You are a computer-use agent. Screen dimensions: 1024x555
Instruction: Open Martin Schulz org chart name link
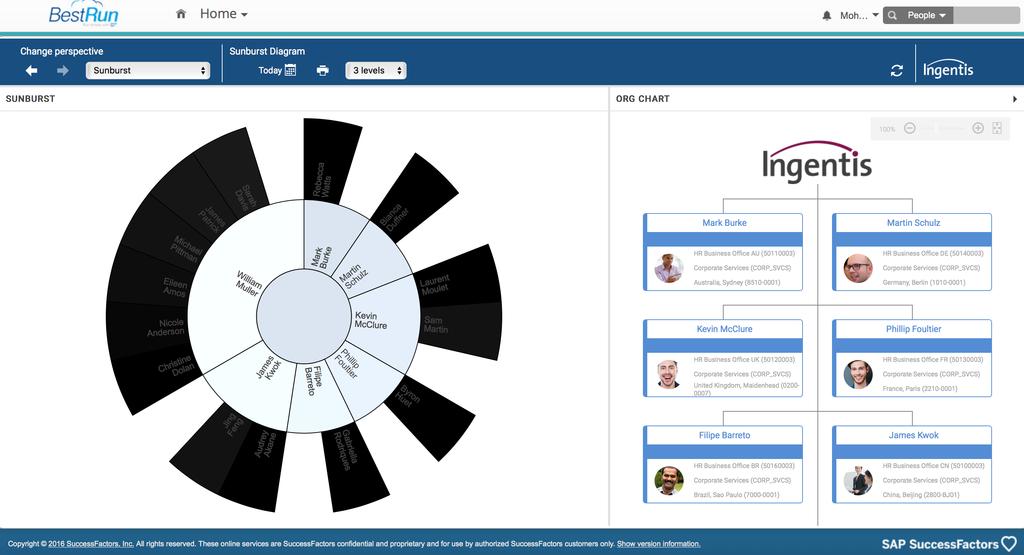click(x=913, y=223)
